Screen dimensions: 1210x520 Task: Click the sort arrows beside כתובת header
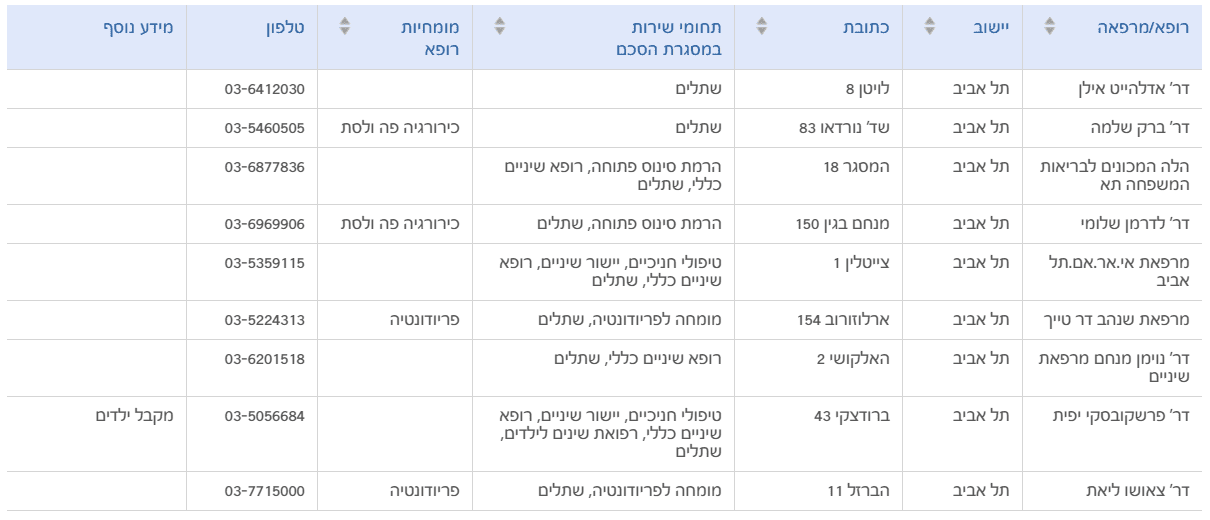pyautogui.click(x=762, y=28)
